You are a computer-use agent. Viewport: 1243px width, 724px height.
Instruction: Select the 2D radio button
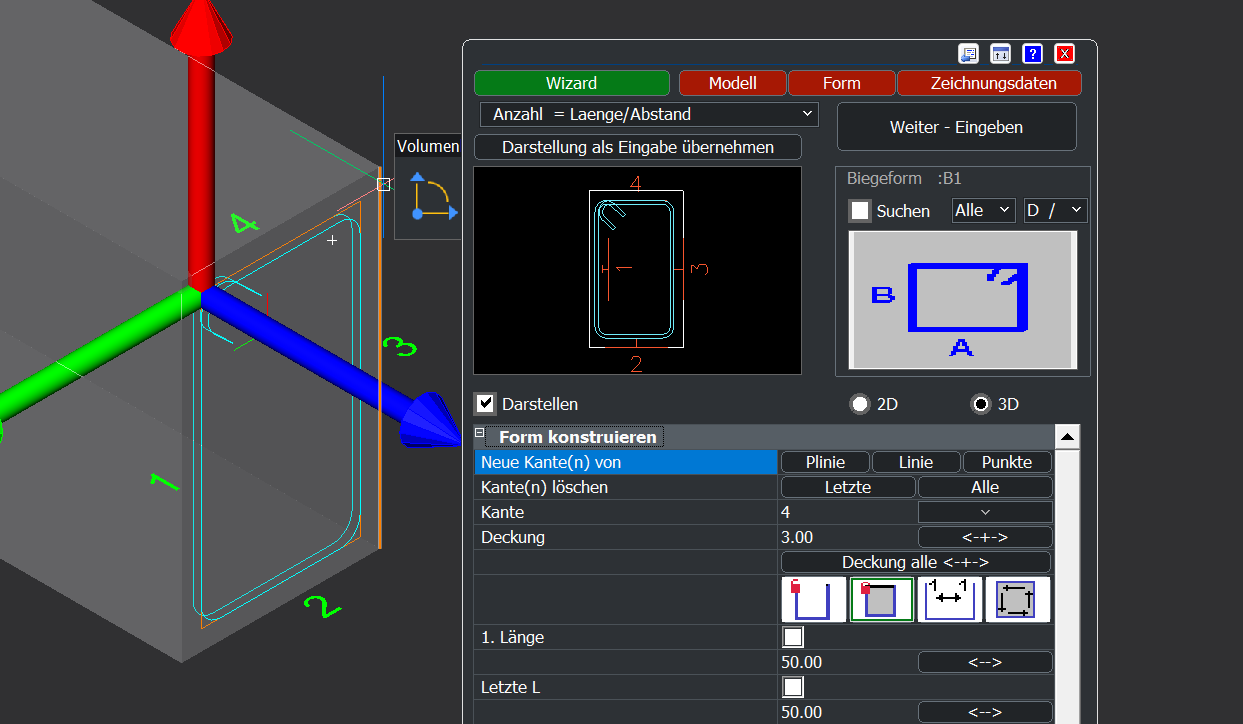[x=859, y=404]
